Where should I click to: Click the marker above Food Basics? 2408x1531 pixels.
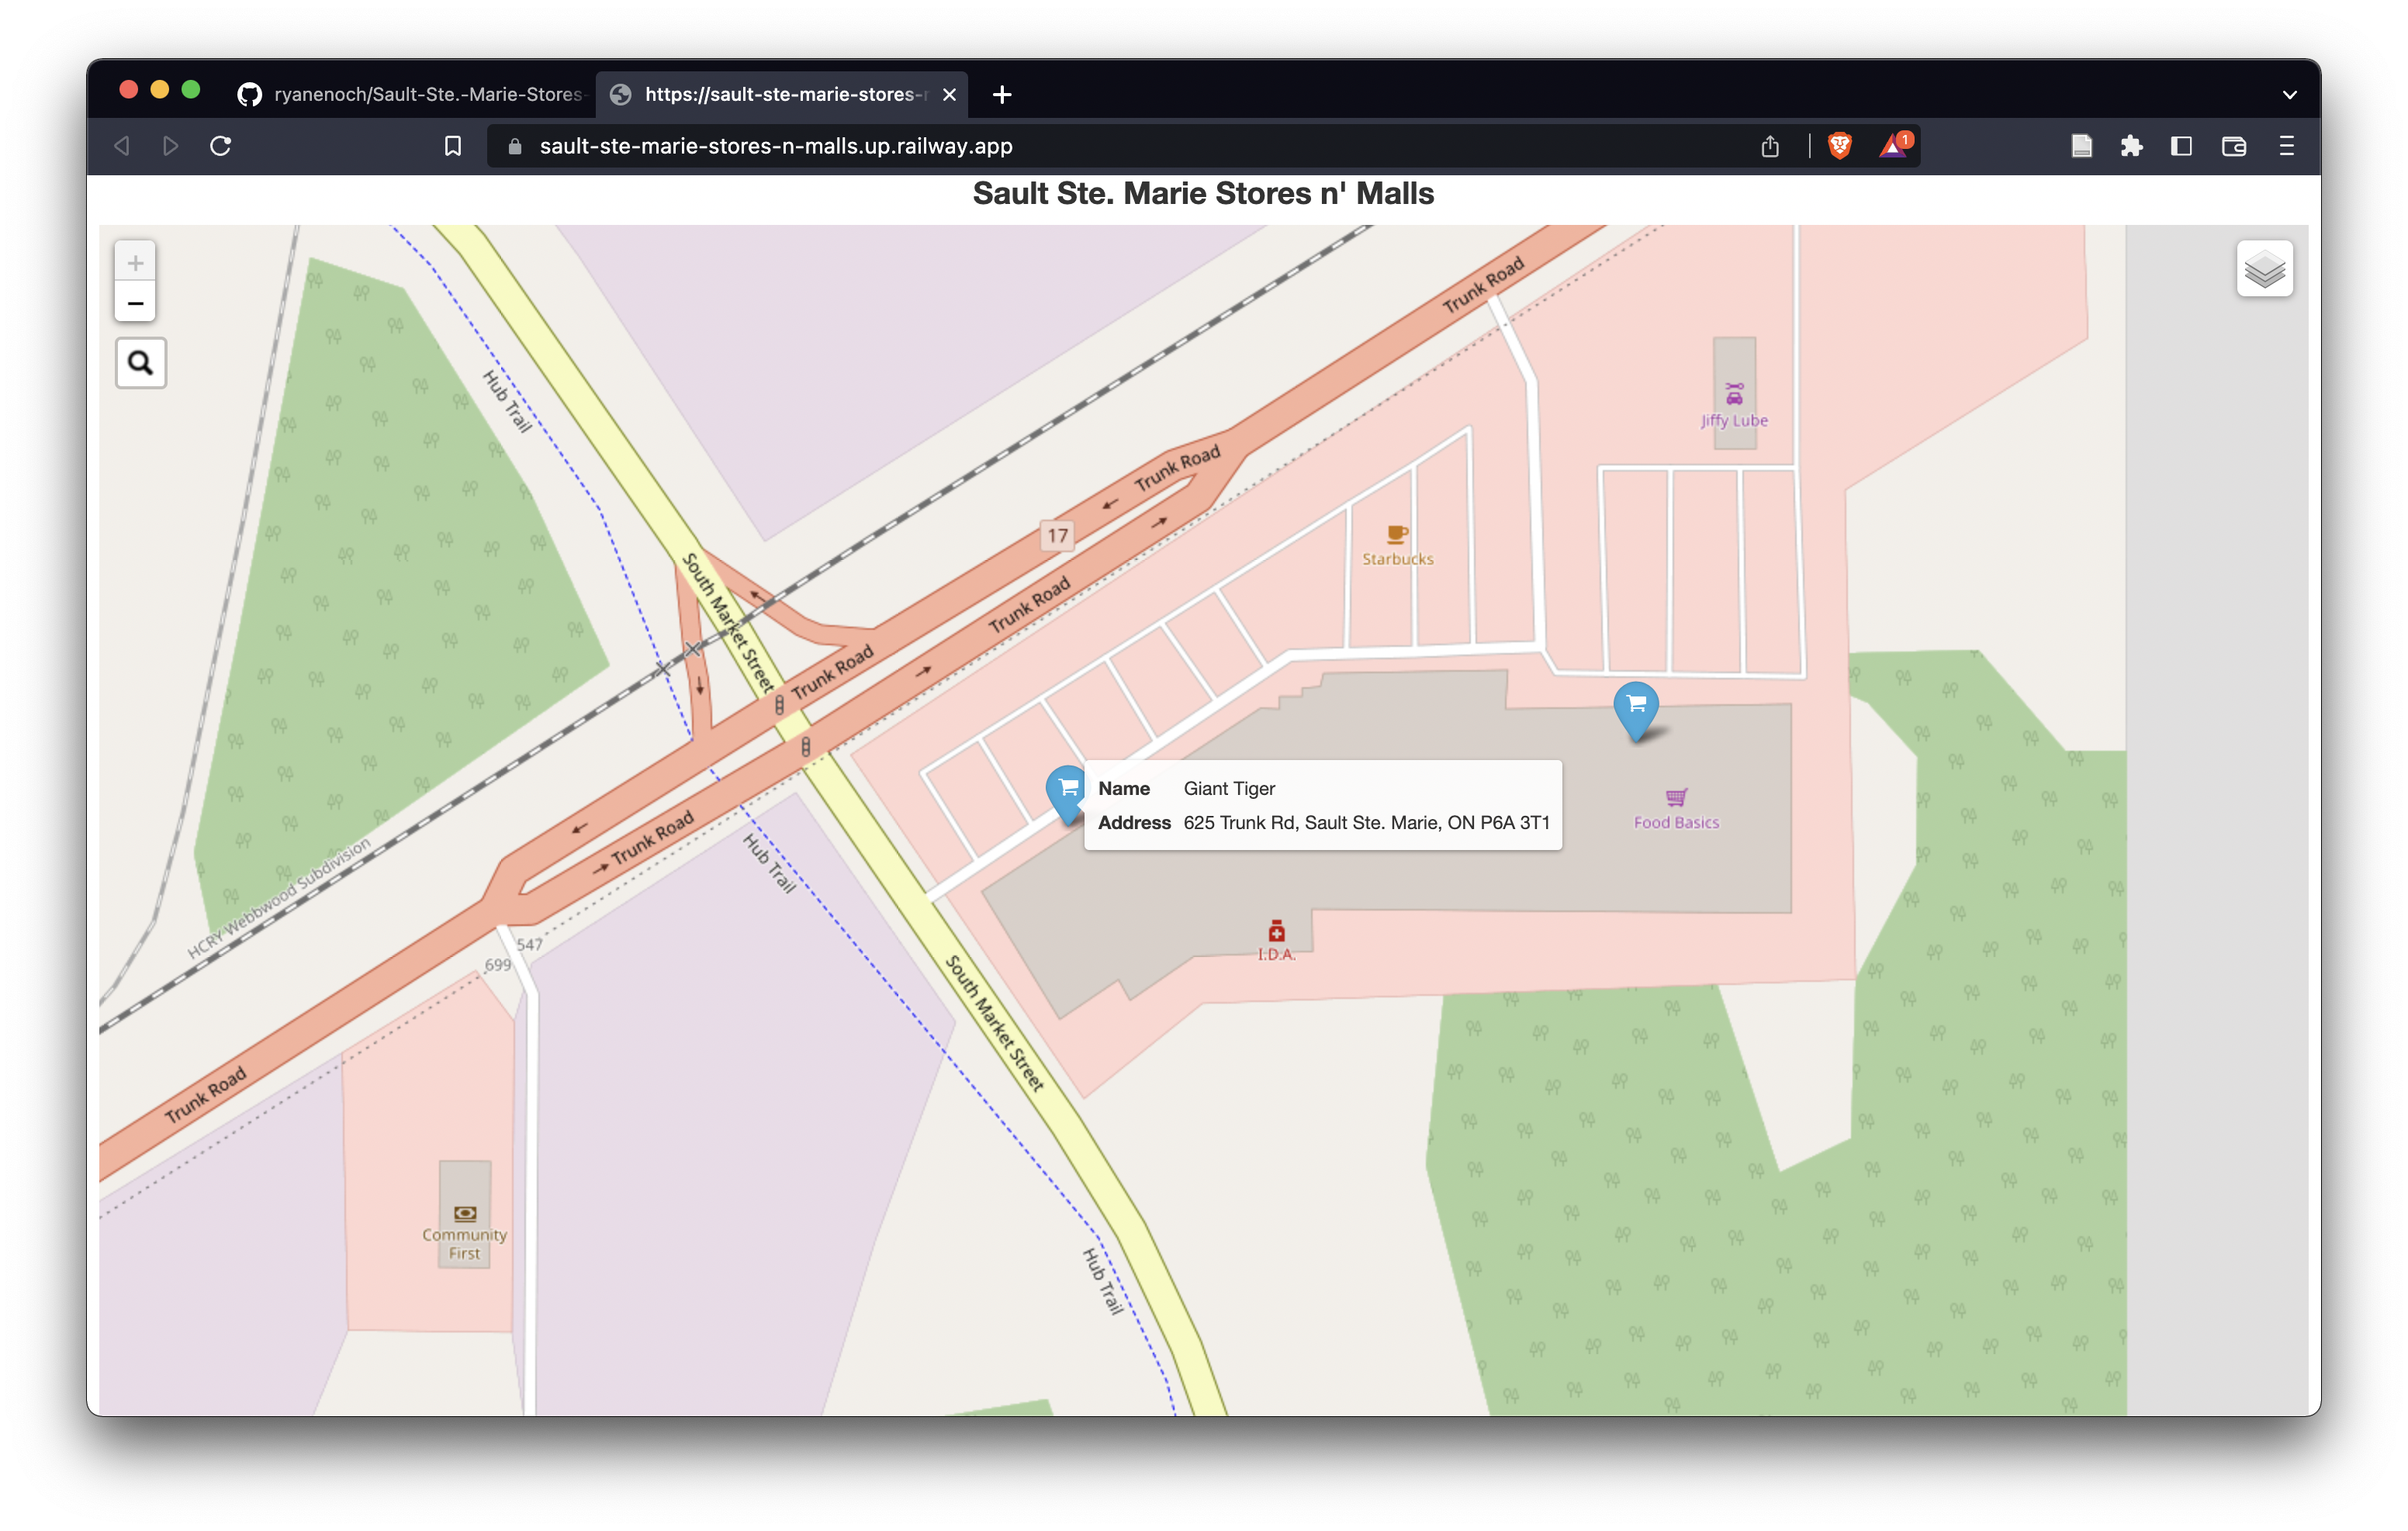pos(1636,707)
